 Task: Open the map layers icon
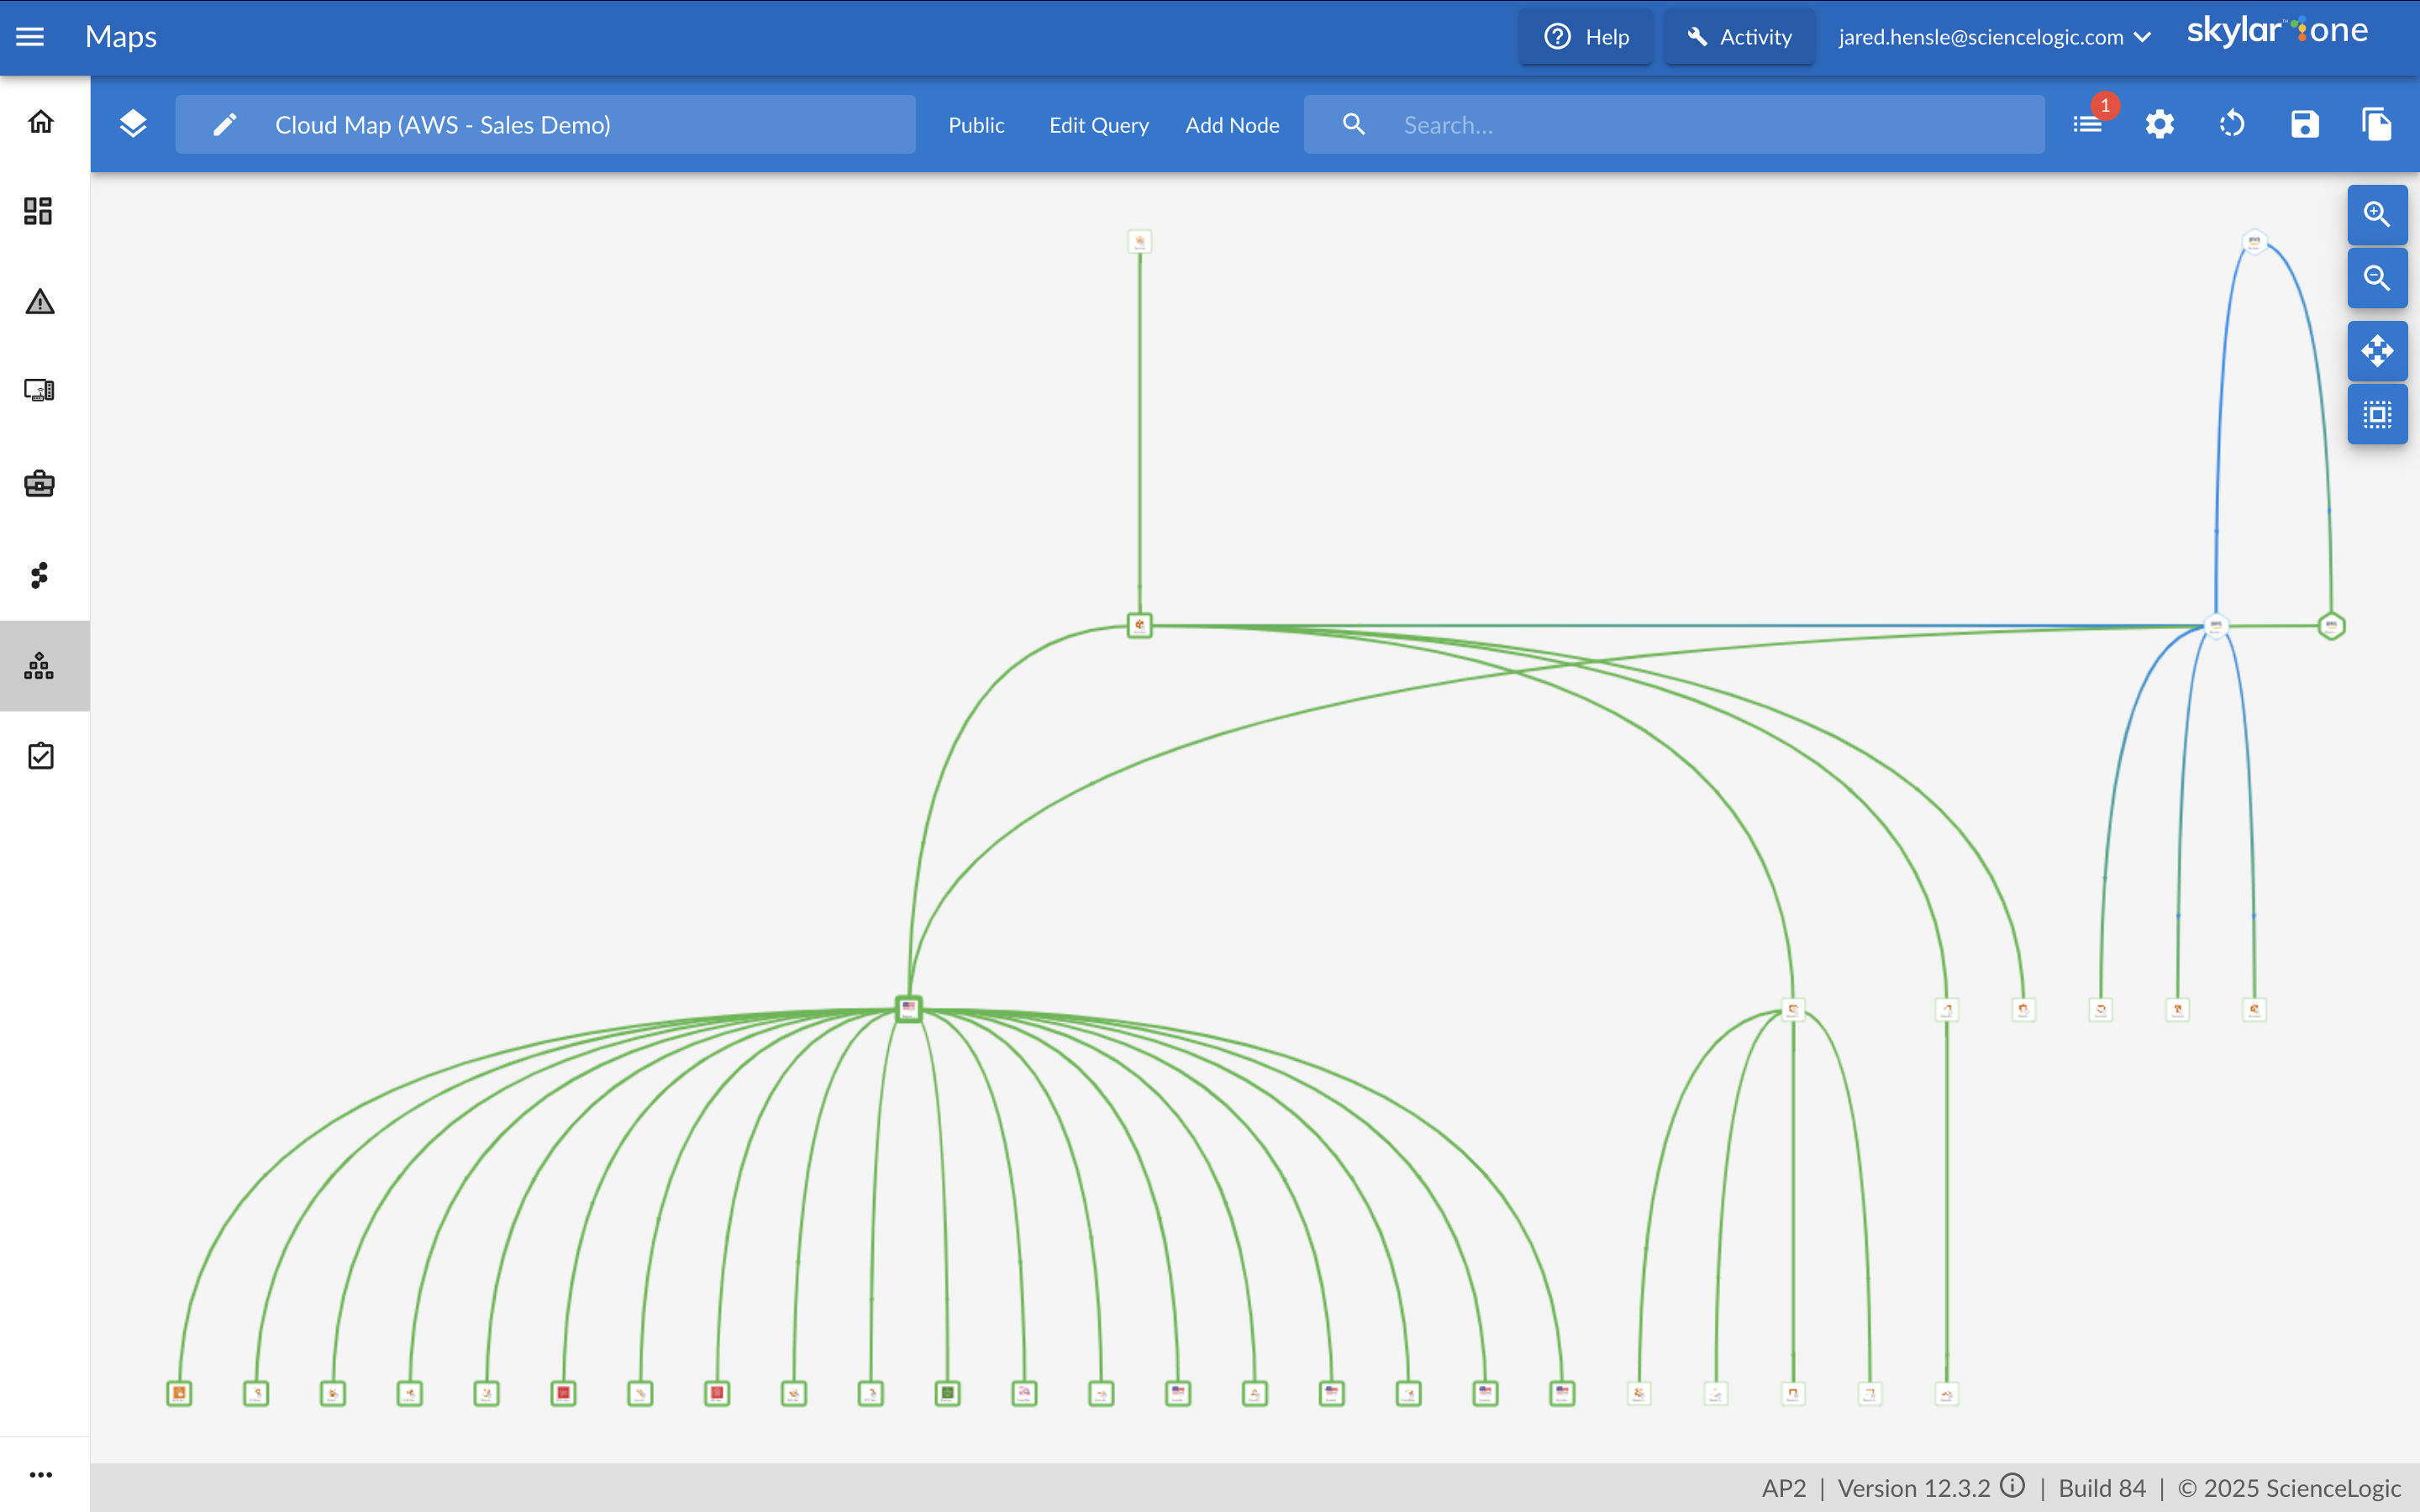133,124
